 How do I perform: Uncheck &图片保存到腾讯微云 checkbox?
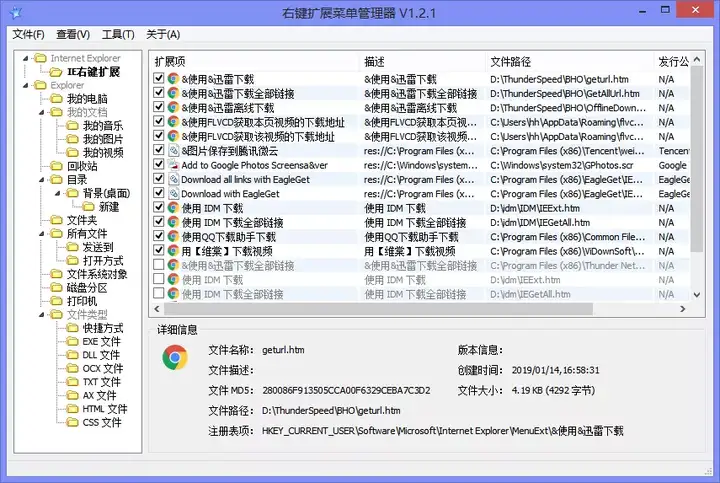pos(159,150)
